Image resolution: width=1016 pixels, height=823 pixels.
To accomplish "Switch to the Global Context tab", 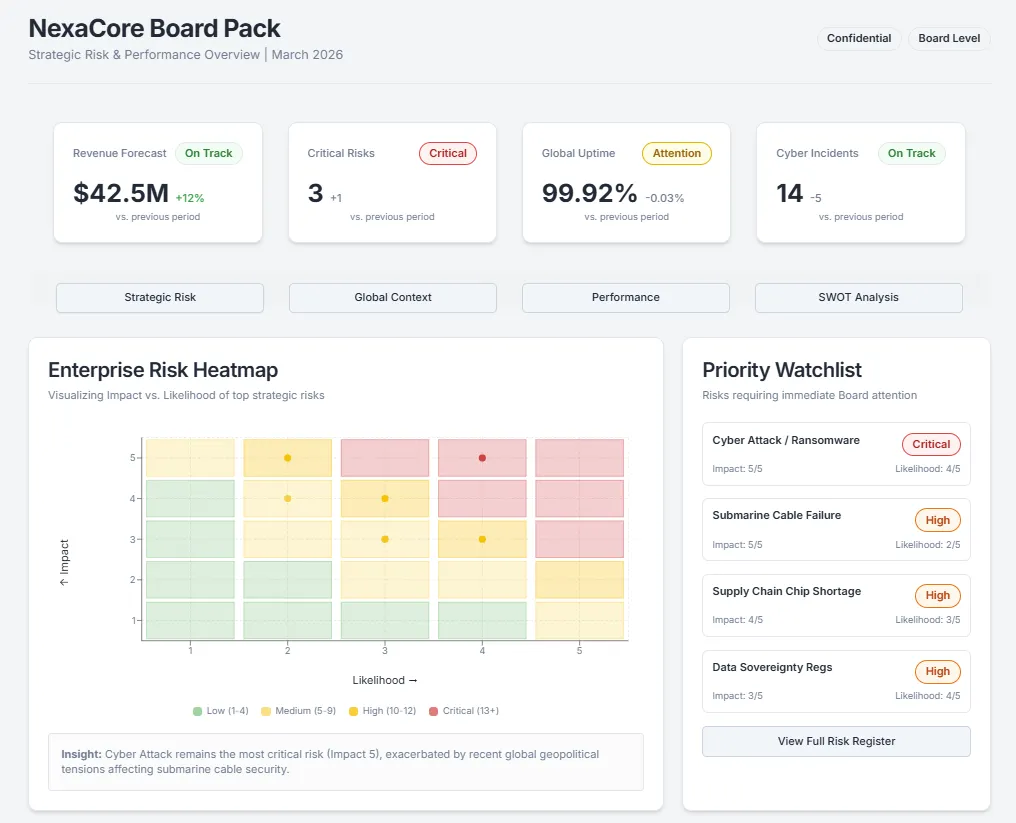I will (x=393, y=297).
